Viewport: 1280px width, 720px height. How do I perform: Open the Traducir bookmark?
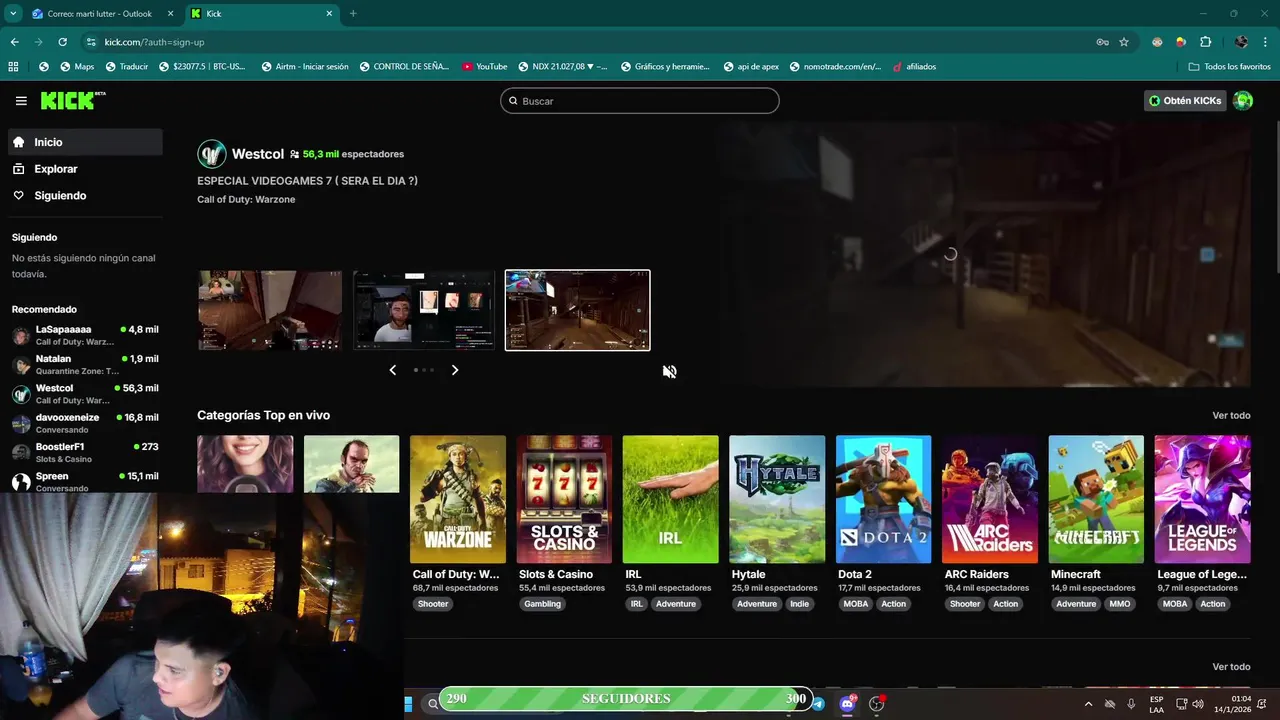point(126,67)
